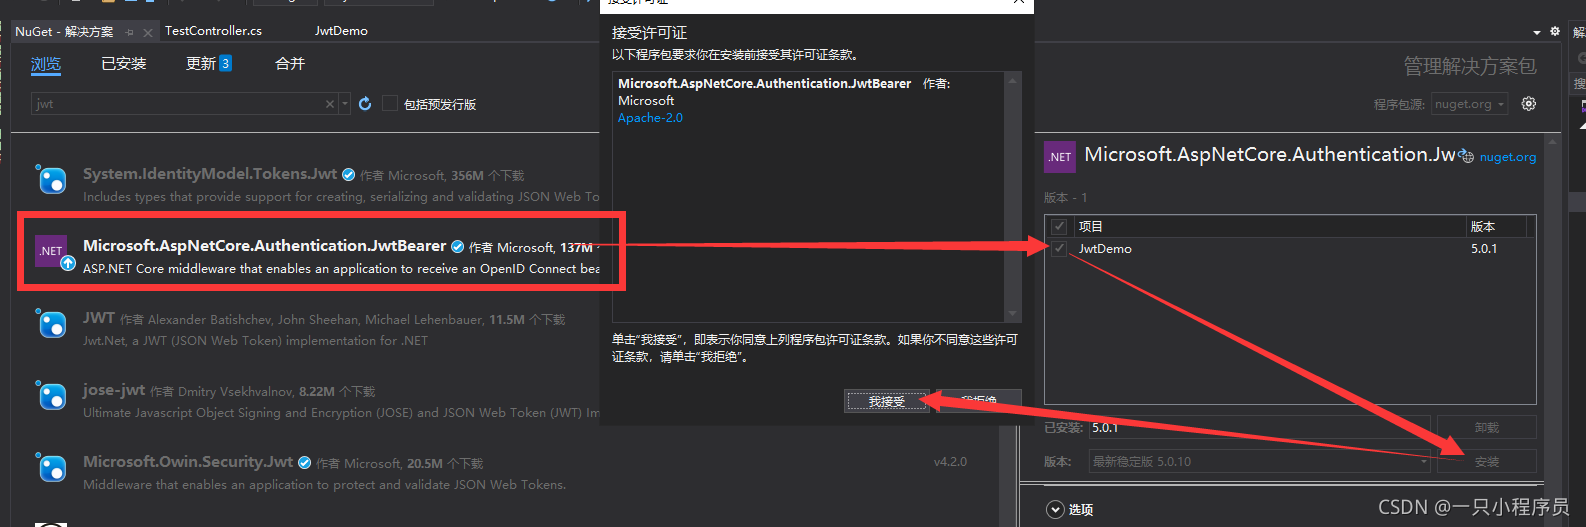Switch to the 已安装 (Installed) tab
Image resolution: width=1586 pixels, height=527 pixels.
124,64
